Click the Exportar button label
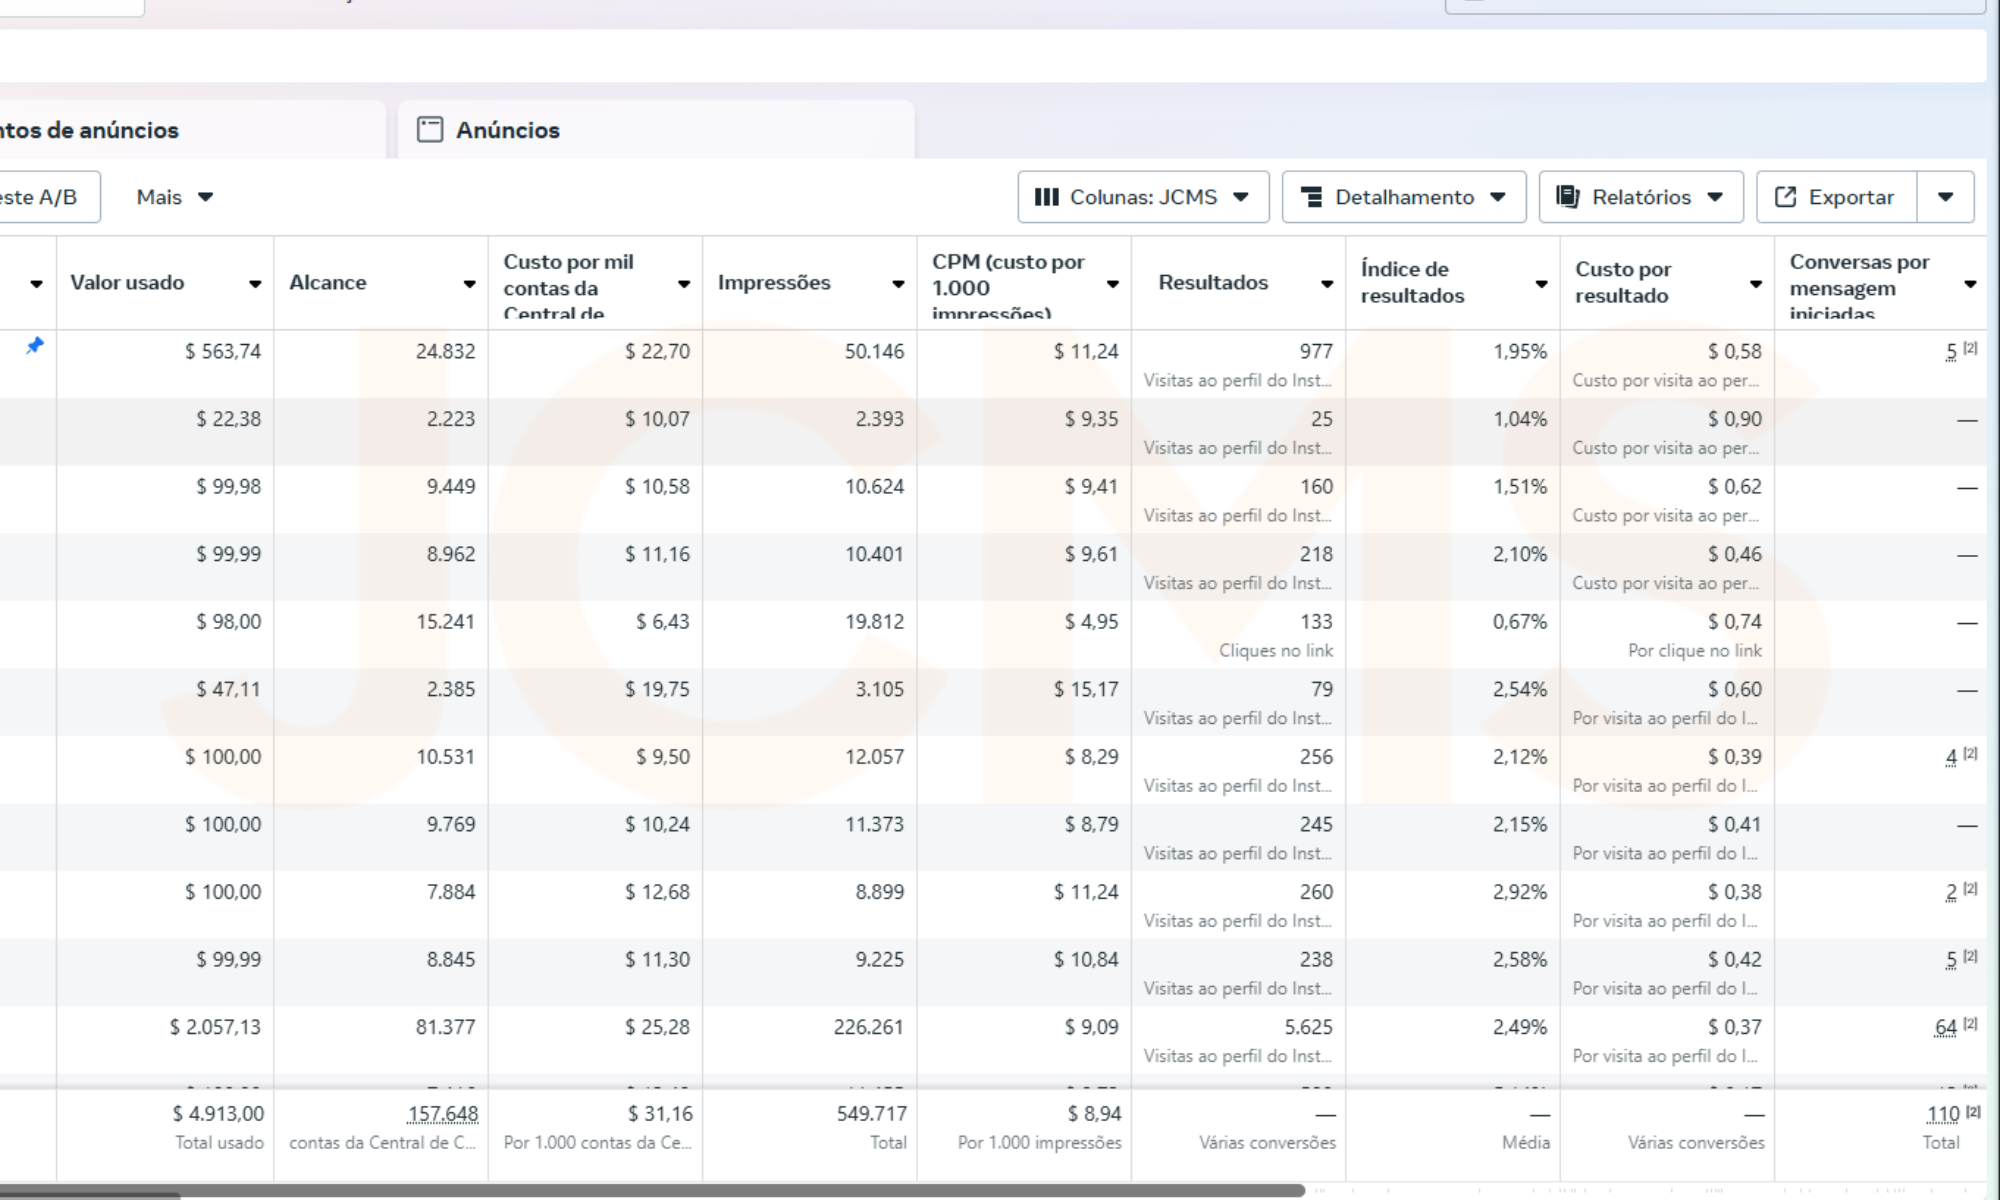The width and height of the screenshot is (2000, 1200). tap(1851, 197)
